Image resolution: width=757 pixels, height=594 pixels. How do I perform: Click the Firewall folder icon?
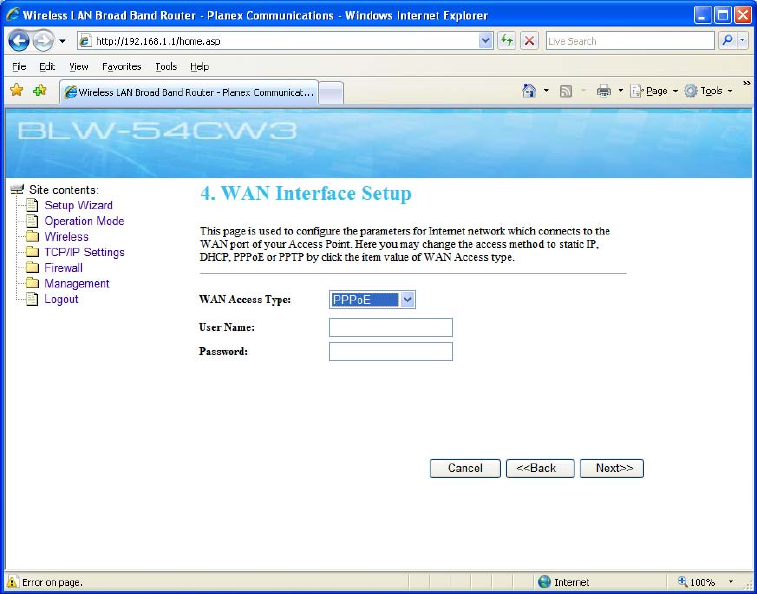(x=32, y=268)
